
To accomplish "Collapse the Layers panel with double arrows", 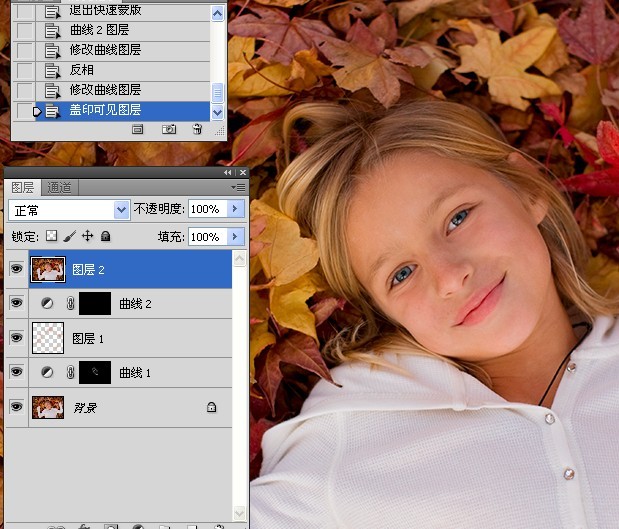I will [x=228, y=173].
